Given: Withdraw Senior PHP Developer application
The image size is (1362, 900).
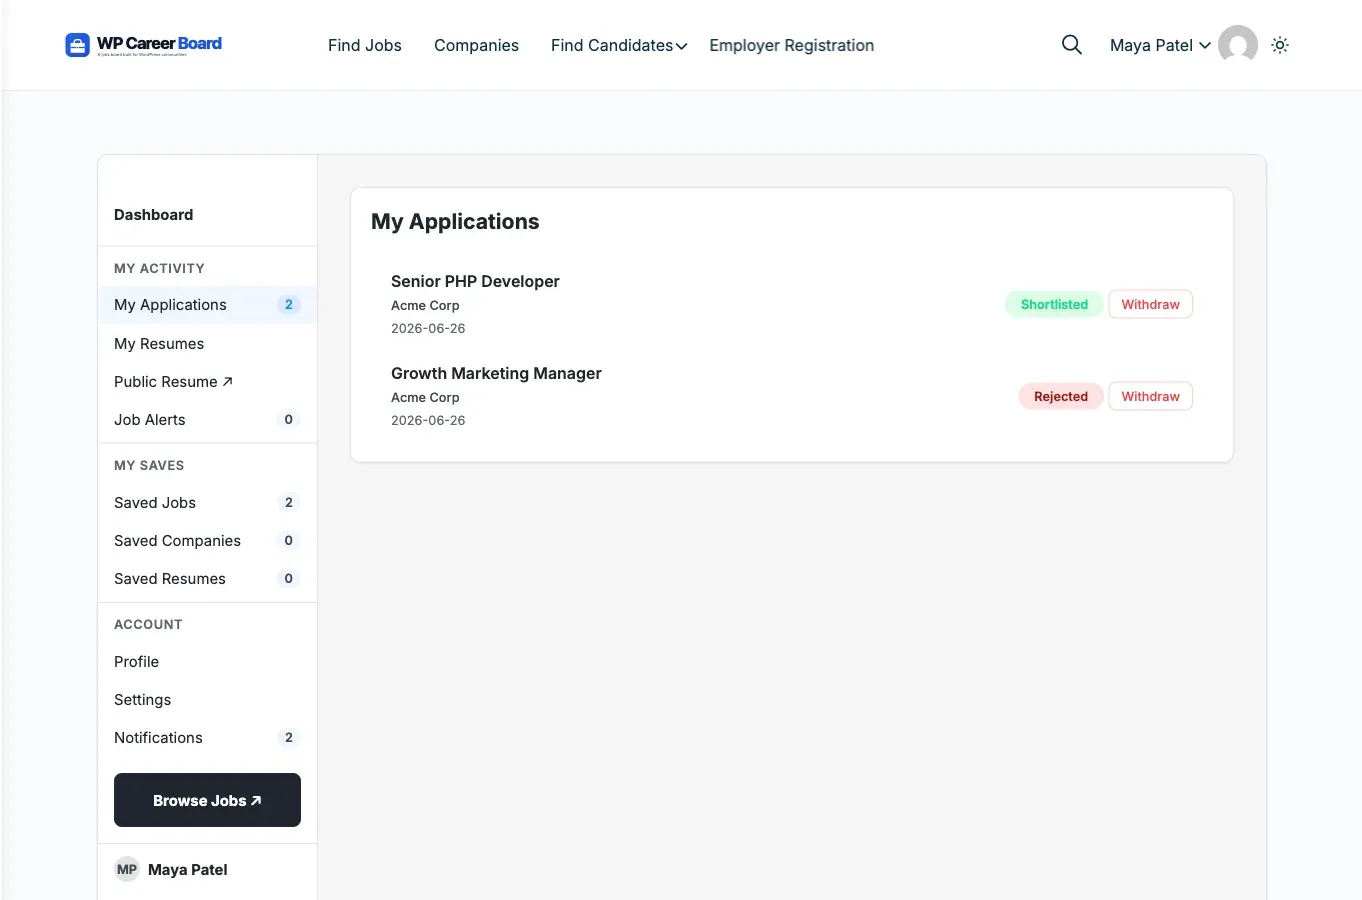Looking at the screenshot, I should 1150,304.
